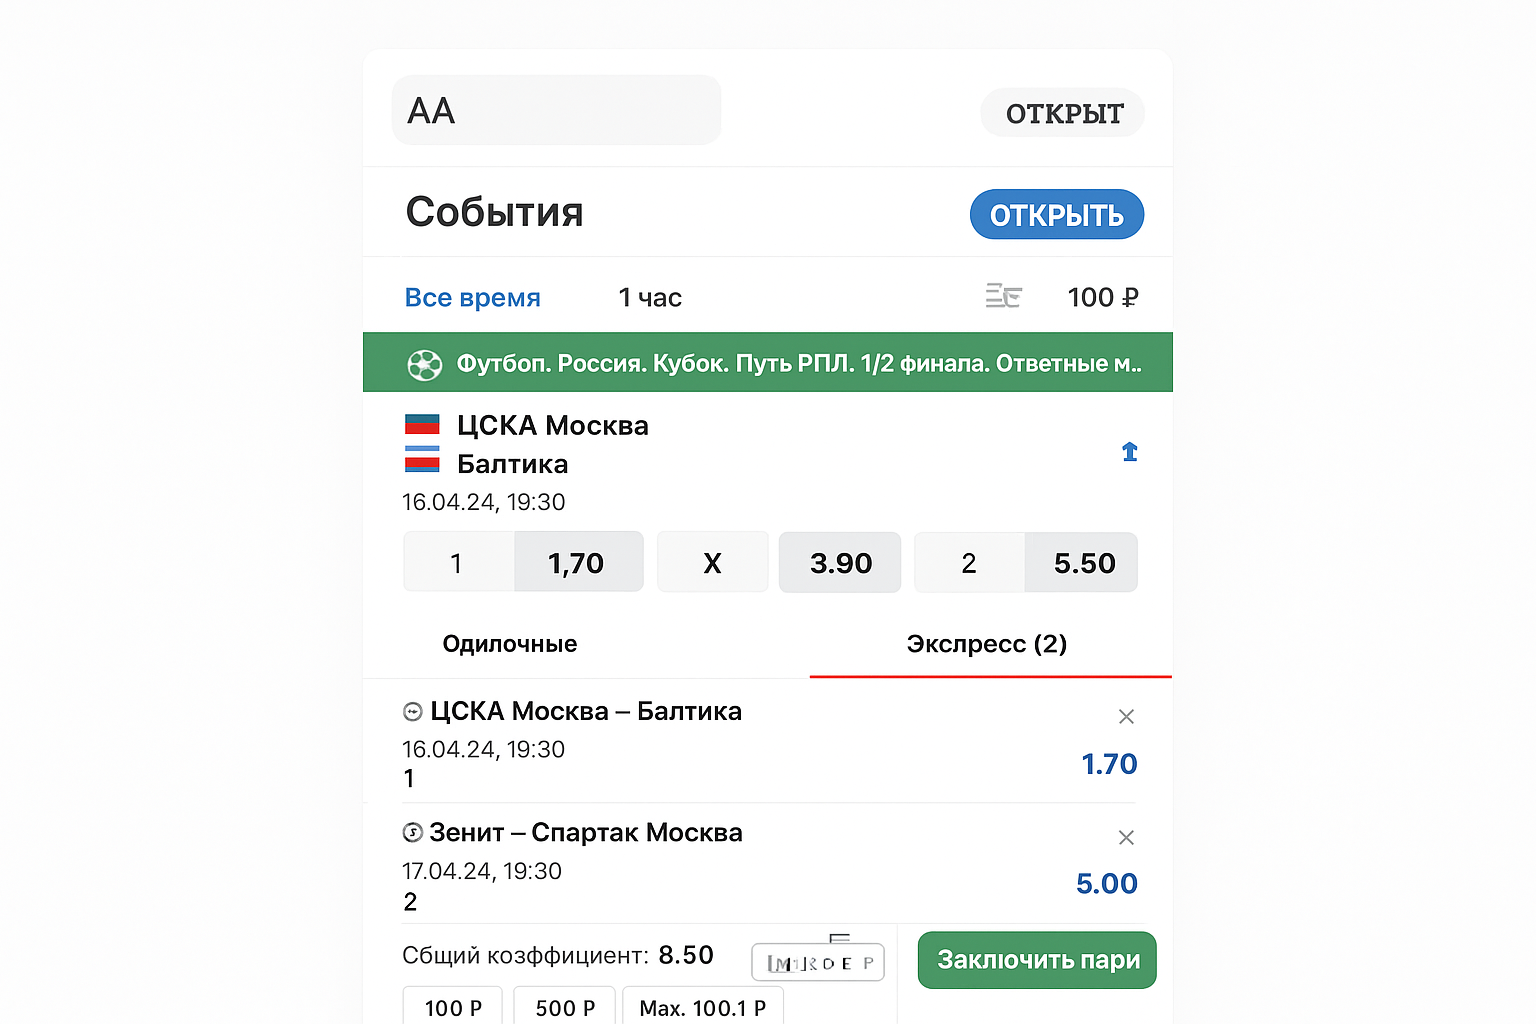The width and height of the screenshot is (1536, 1024).
Task: Switch to the Экспресс (2) tab
Action: click(987, 644)
